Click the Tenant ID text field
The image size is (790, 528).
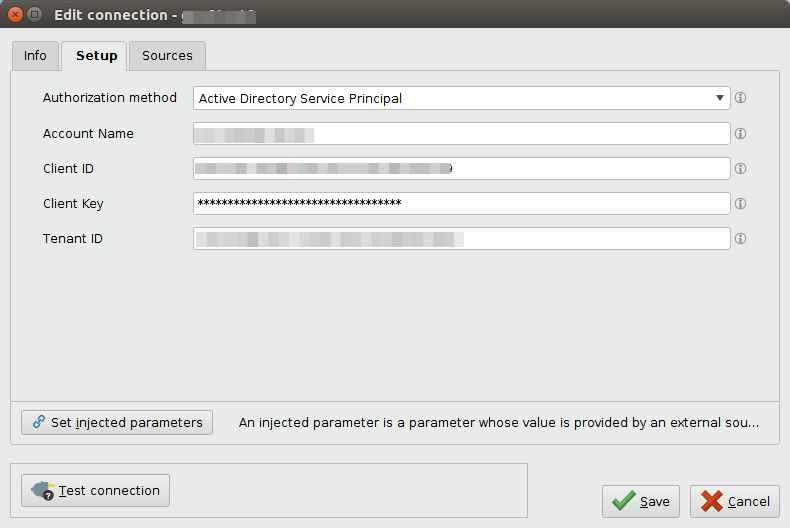(x=461, y=239)
